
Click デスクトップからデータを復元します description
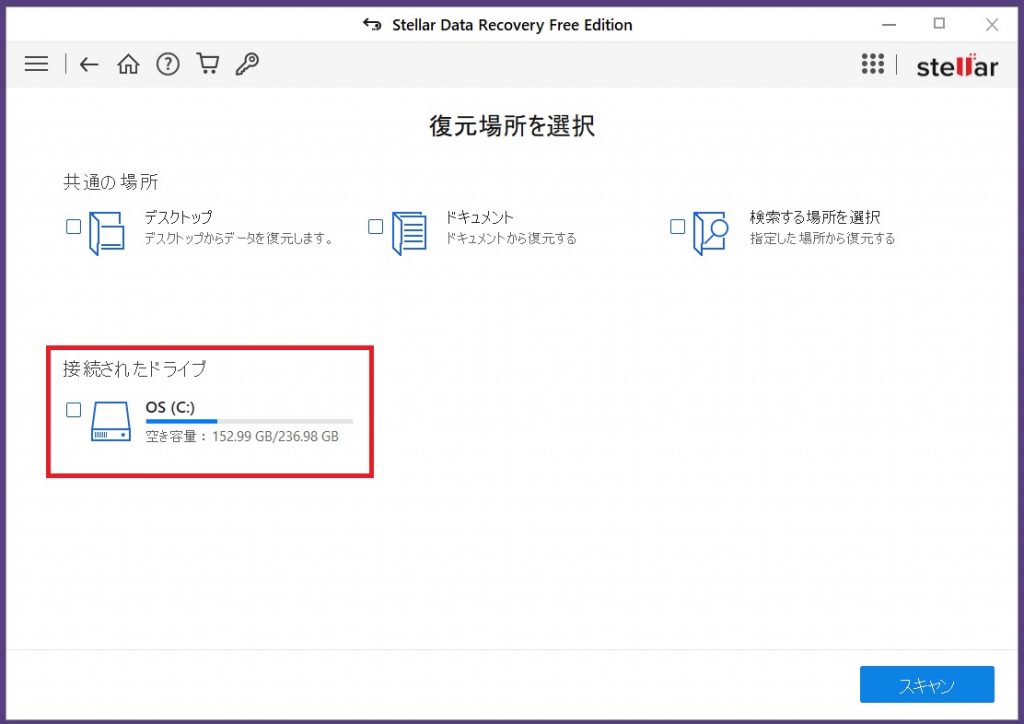[x=239, y=238]
